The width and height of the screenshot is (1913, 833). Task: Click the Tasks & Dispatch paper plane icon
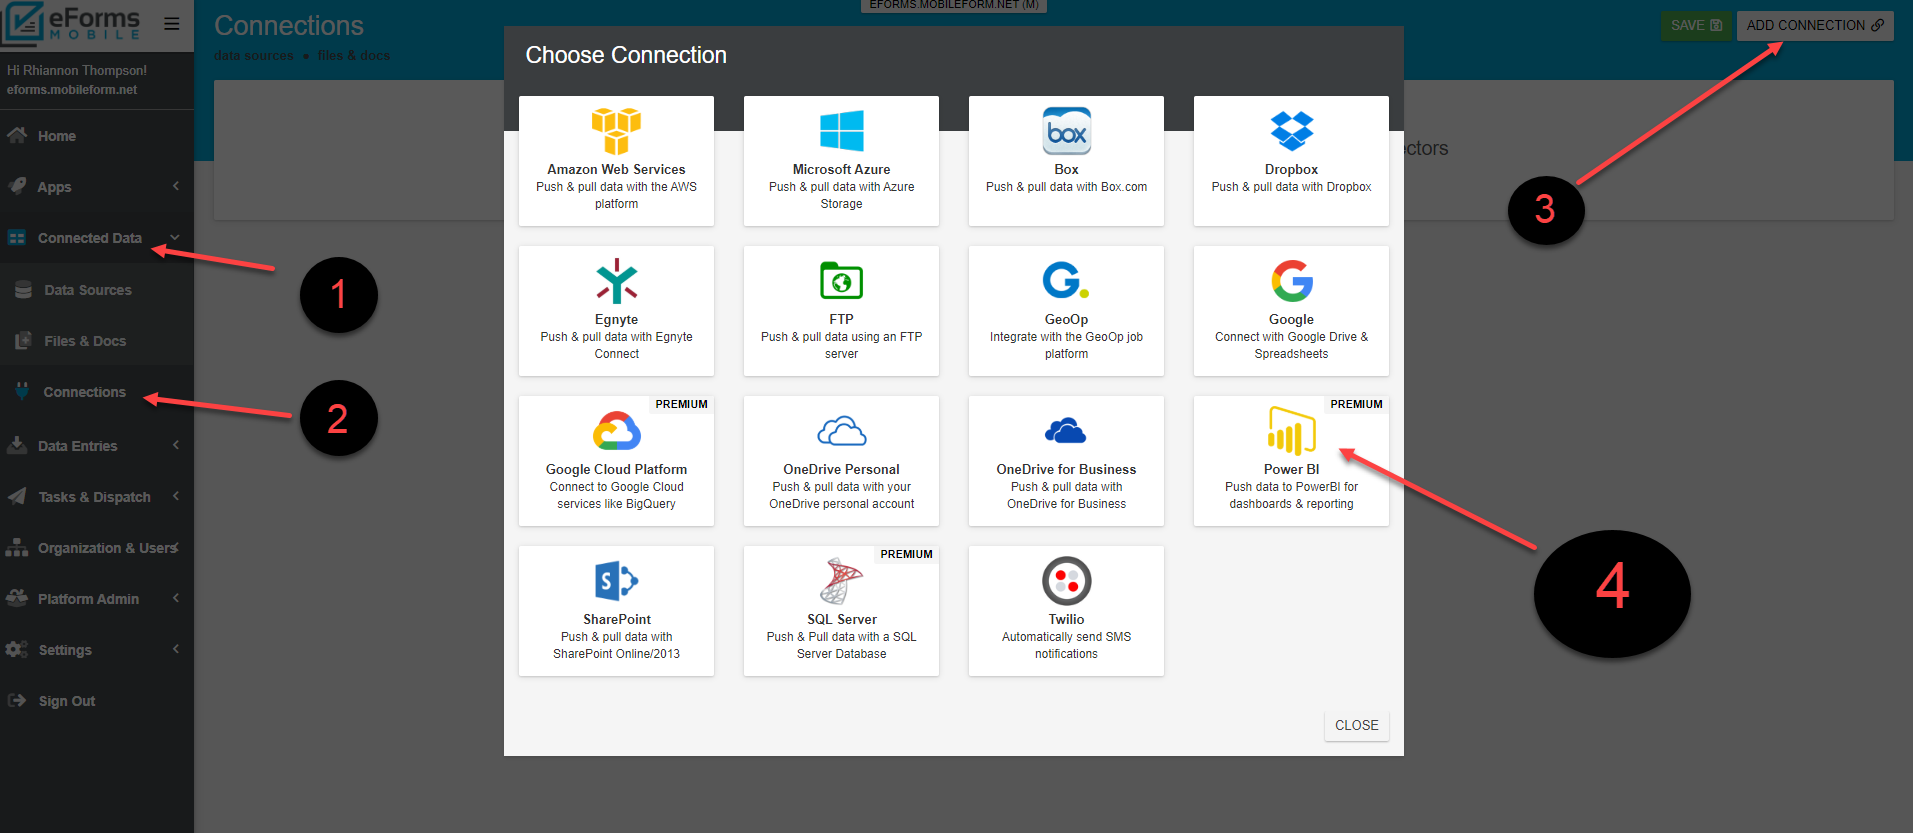click(x=17, y=496)
